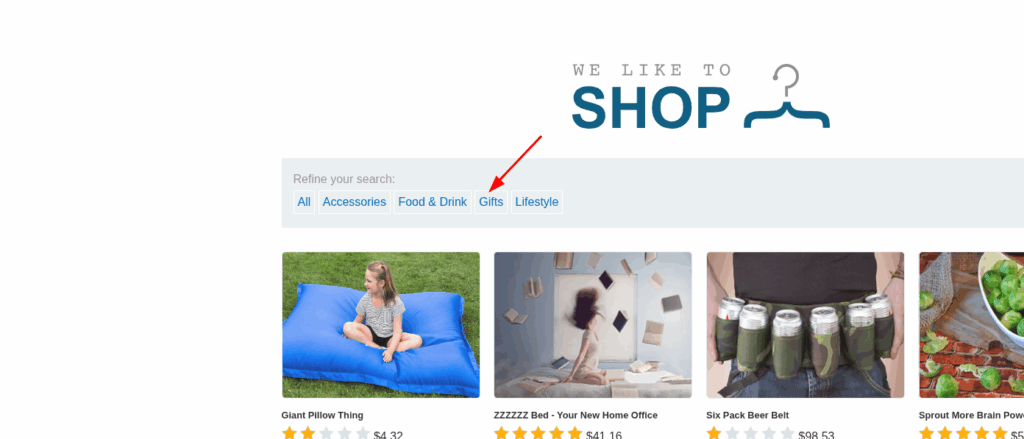Select the All filter

click(304, 202)
